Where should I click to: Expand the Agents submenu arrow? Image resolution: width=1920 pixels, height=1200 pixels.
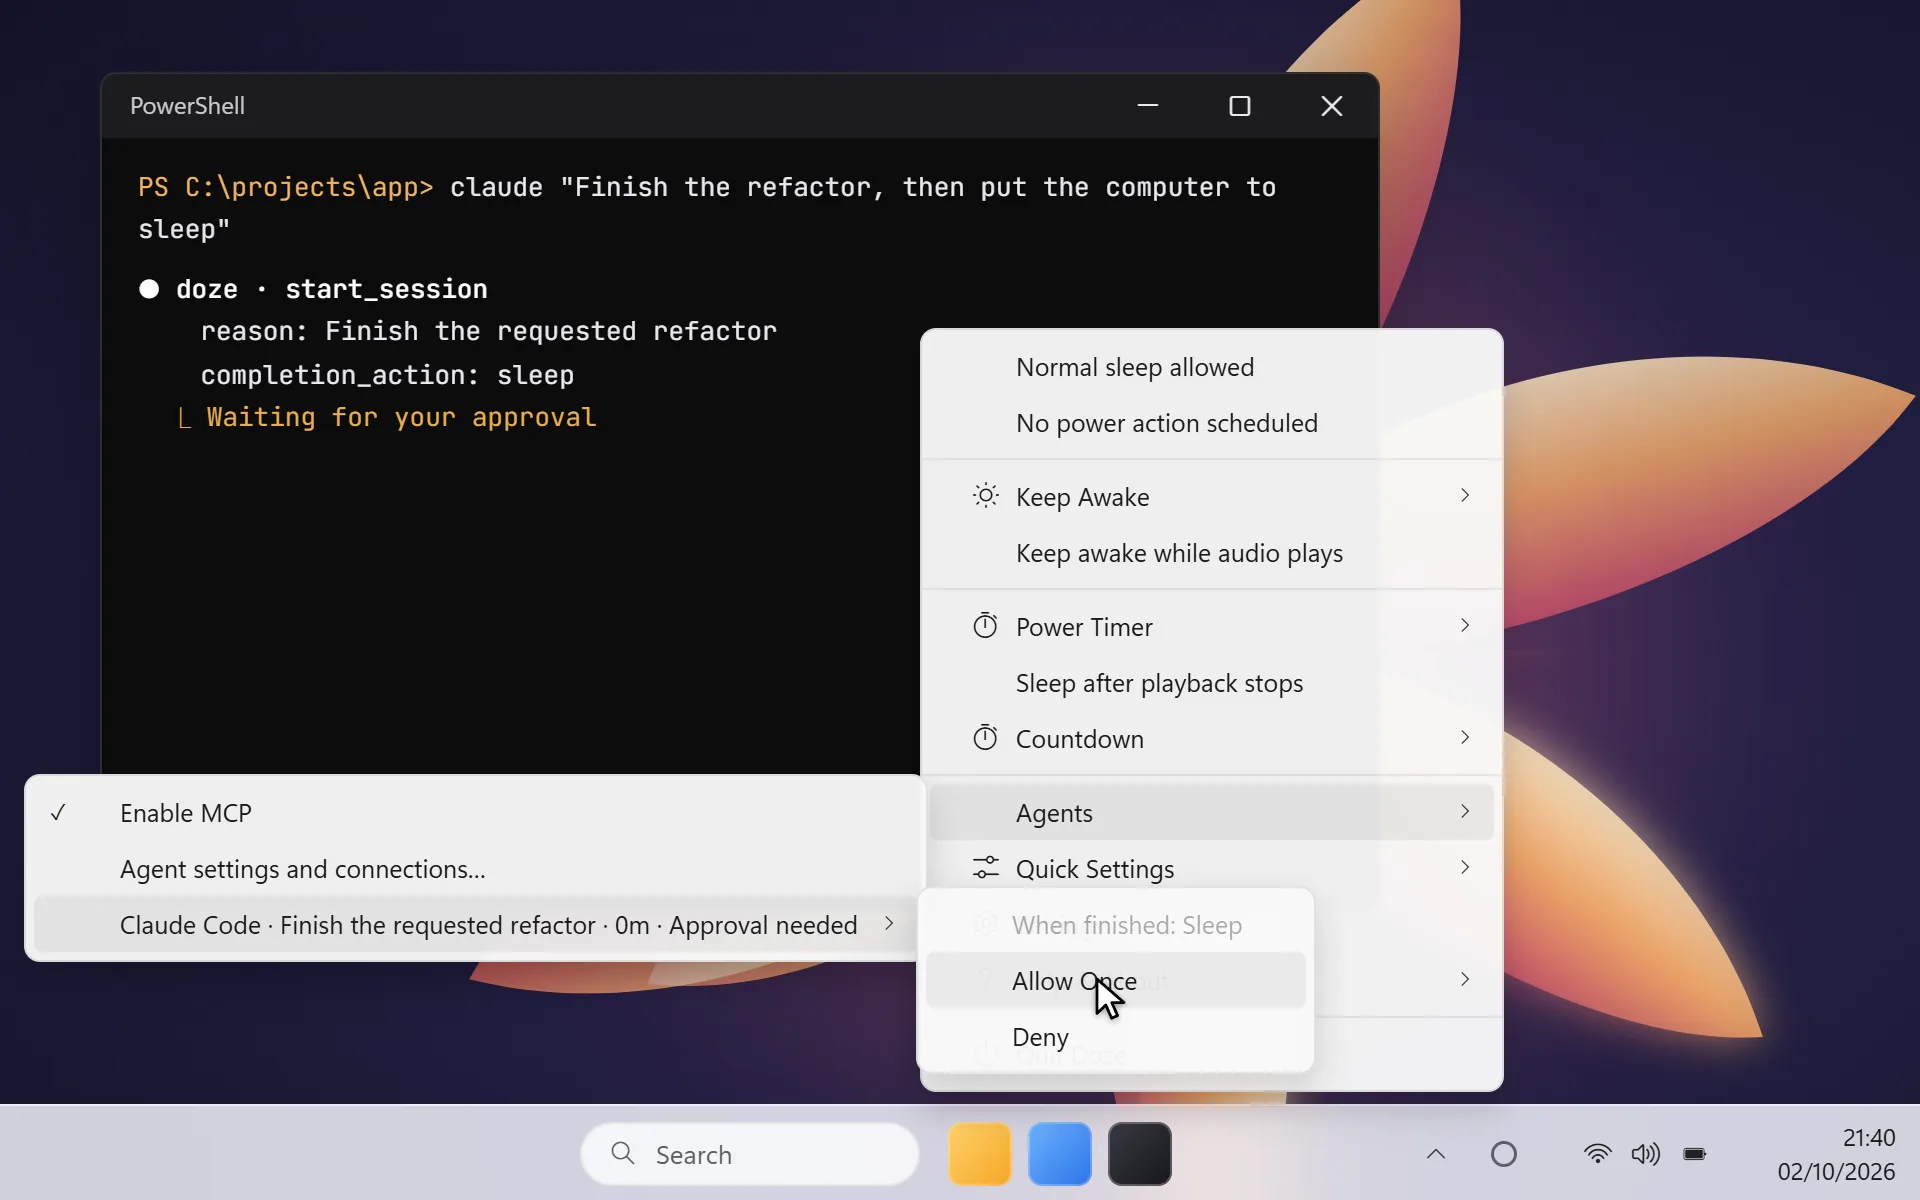1464,811
